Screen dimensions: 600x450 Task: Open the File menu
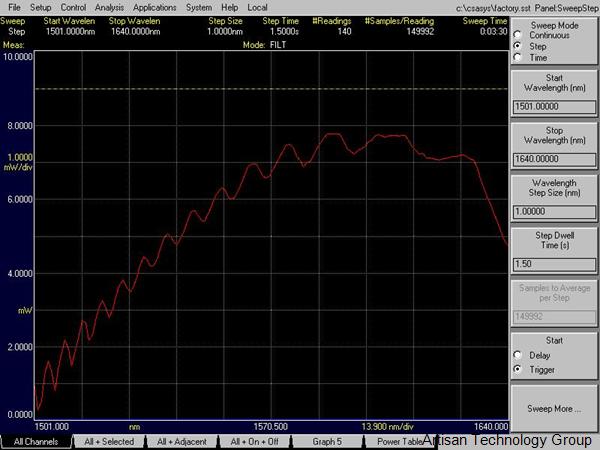14,7
